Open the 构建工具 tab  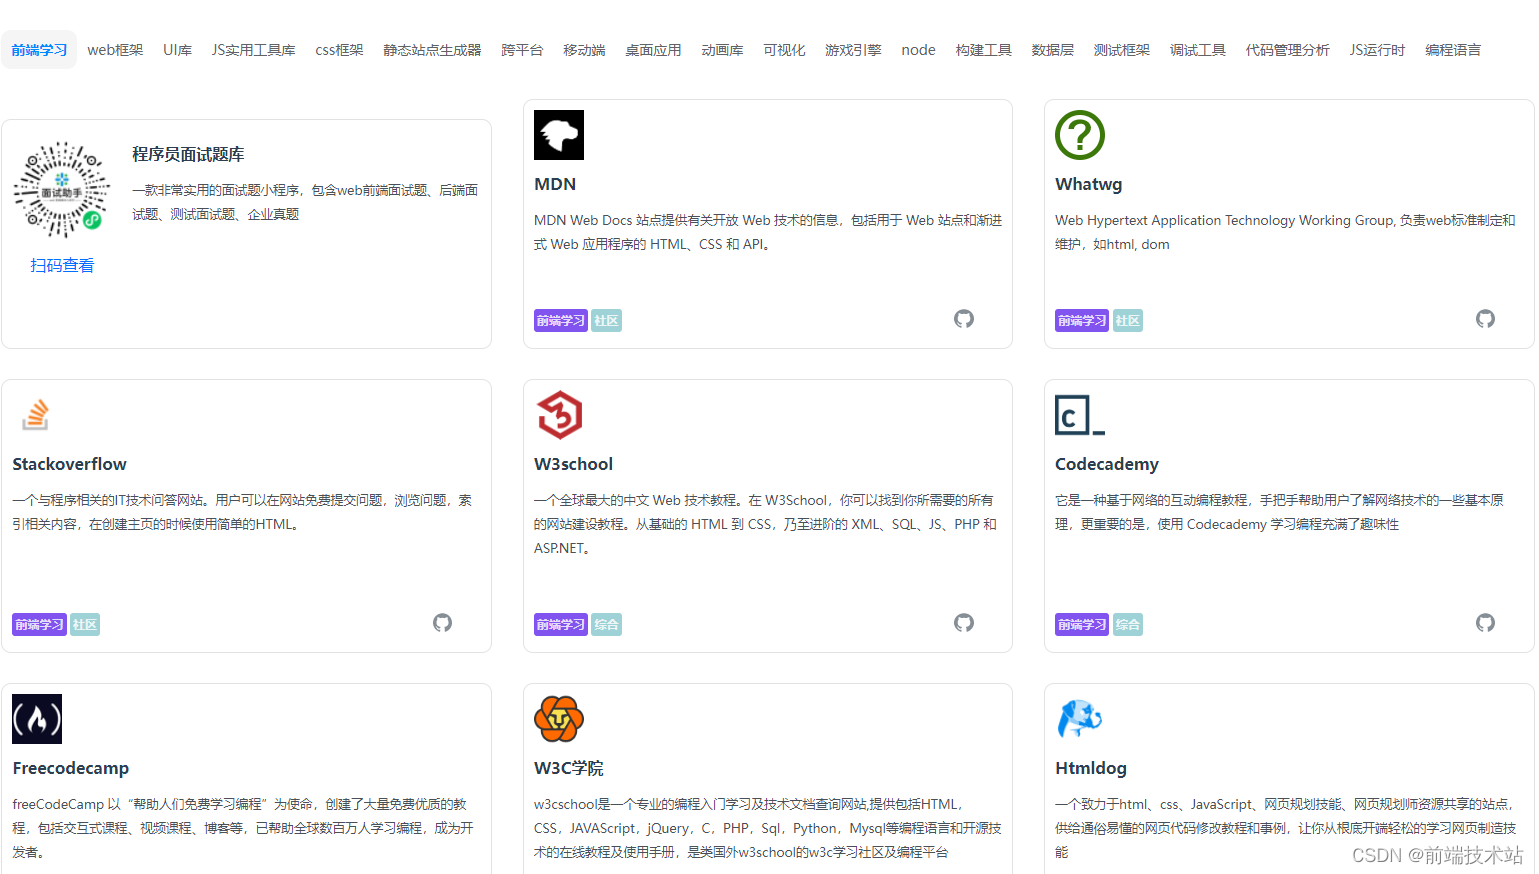point(983,50)
